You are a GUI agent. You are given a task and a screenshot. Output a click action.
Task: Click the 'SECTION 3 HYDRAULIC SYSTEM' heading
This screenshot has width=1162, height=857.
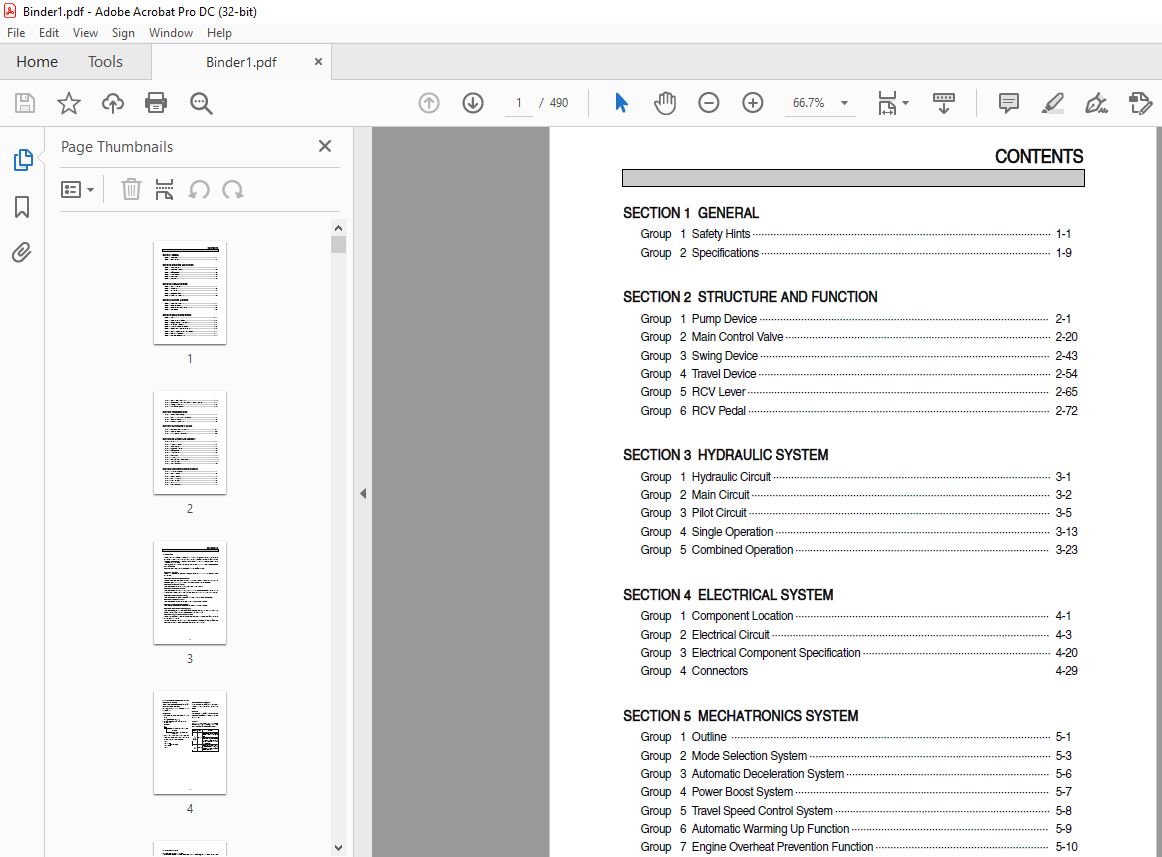[x=726, y=455]
